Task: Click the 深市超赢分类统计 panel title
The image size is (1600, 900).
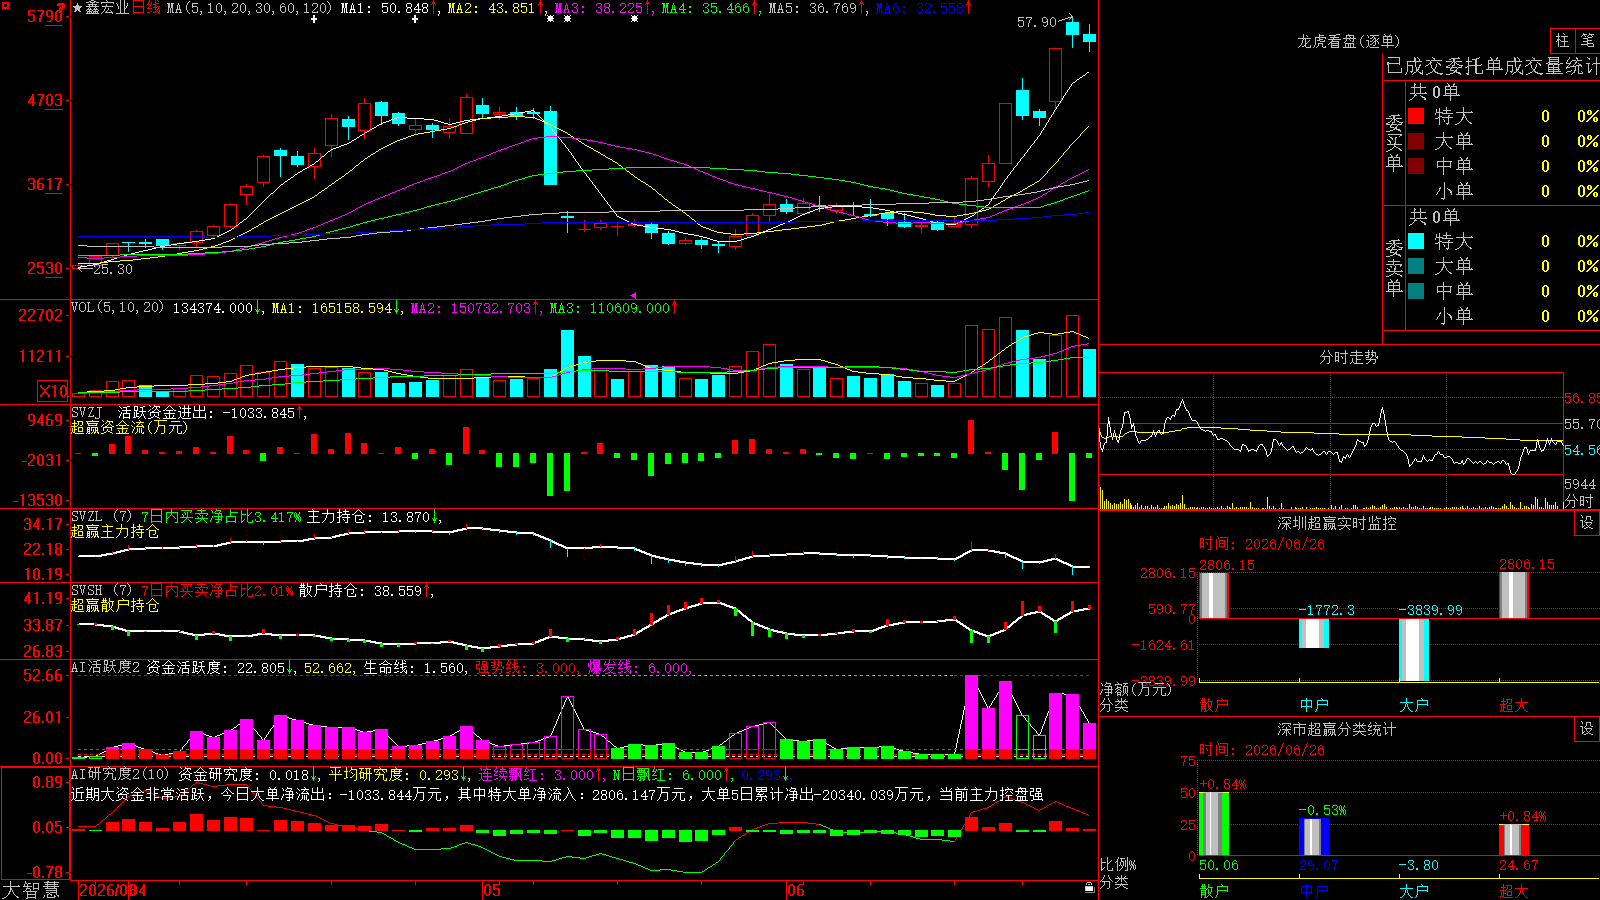Action: click(x=1336, y=729)
